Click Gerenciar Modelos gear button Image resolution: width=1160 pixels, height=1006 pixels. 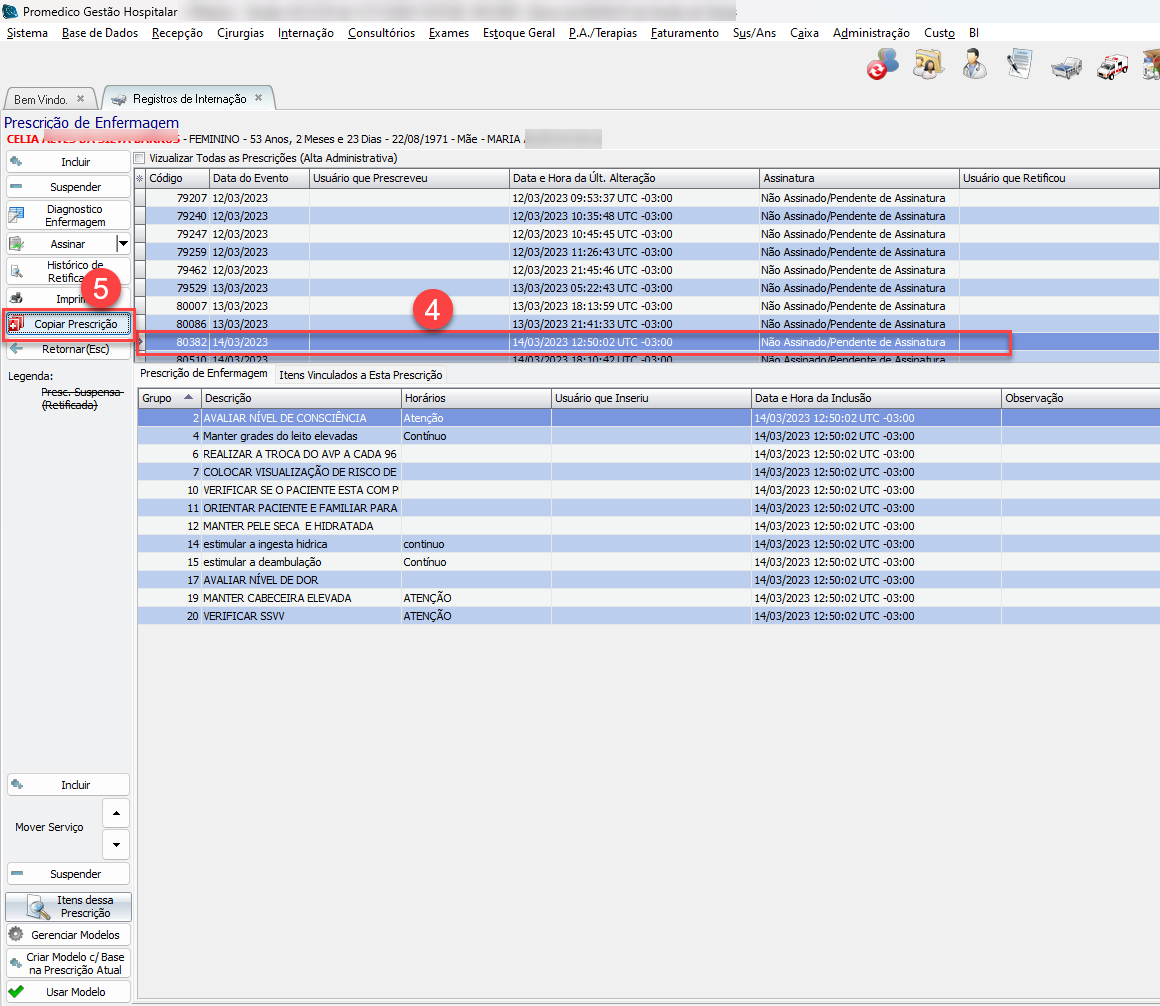coord(69,935)
